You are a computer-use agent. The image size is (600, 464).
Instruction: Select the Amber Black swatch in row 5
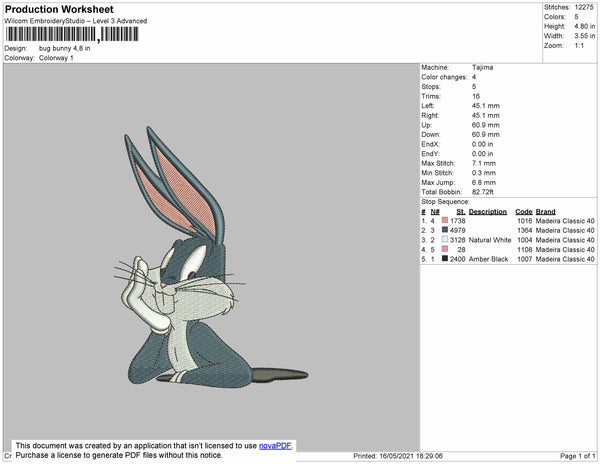coord(445,258)
